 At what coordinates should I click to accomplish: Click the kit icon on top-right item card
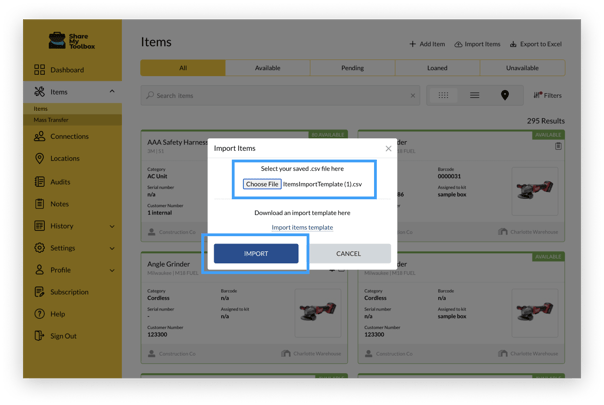point(558,146)
